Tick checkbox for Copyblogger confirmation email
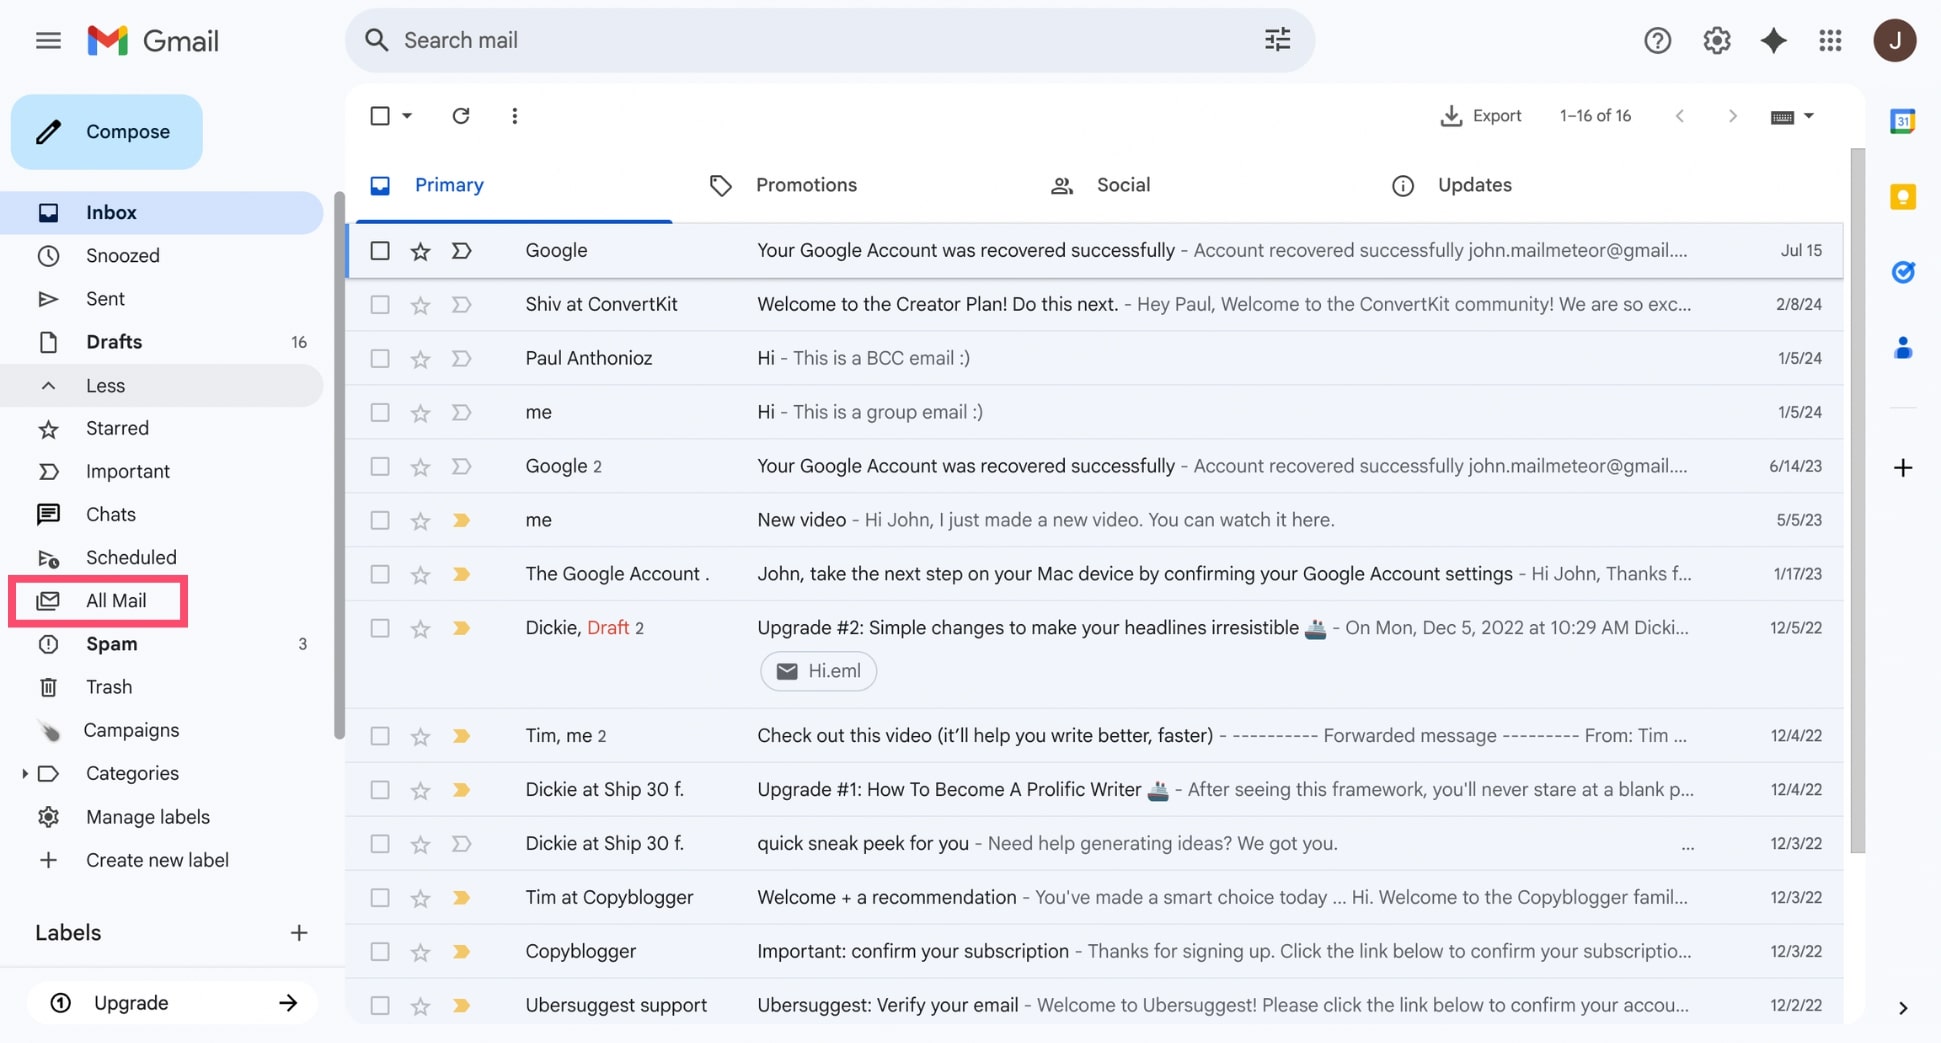Viewport: 1941px width, 1043px height. click(380, 951)
